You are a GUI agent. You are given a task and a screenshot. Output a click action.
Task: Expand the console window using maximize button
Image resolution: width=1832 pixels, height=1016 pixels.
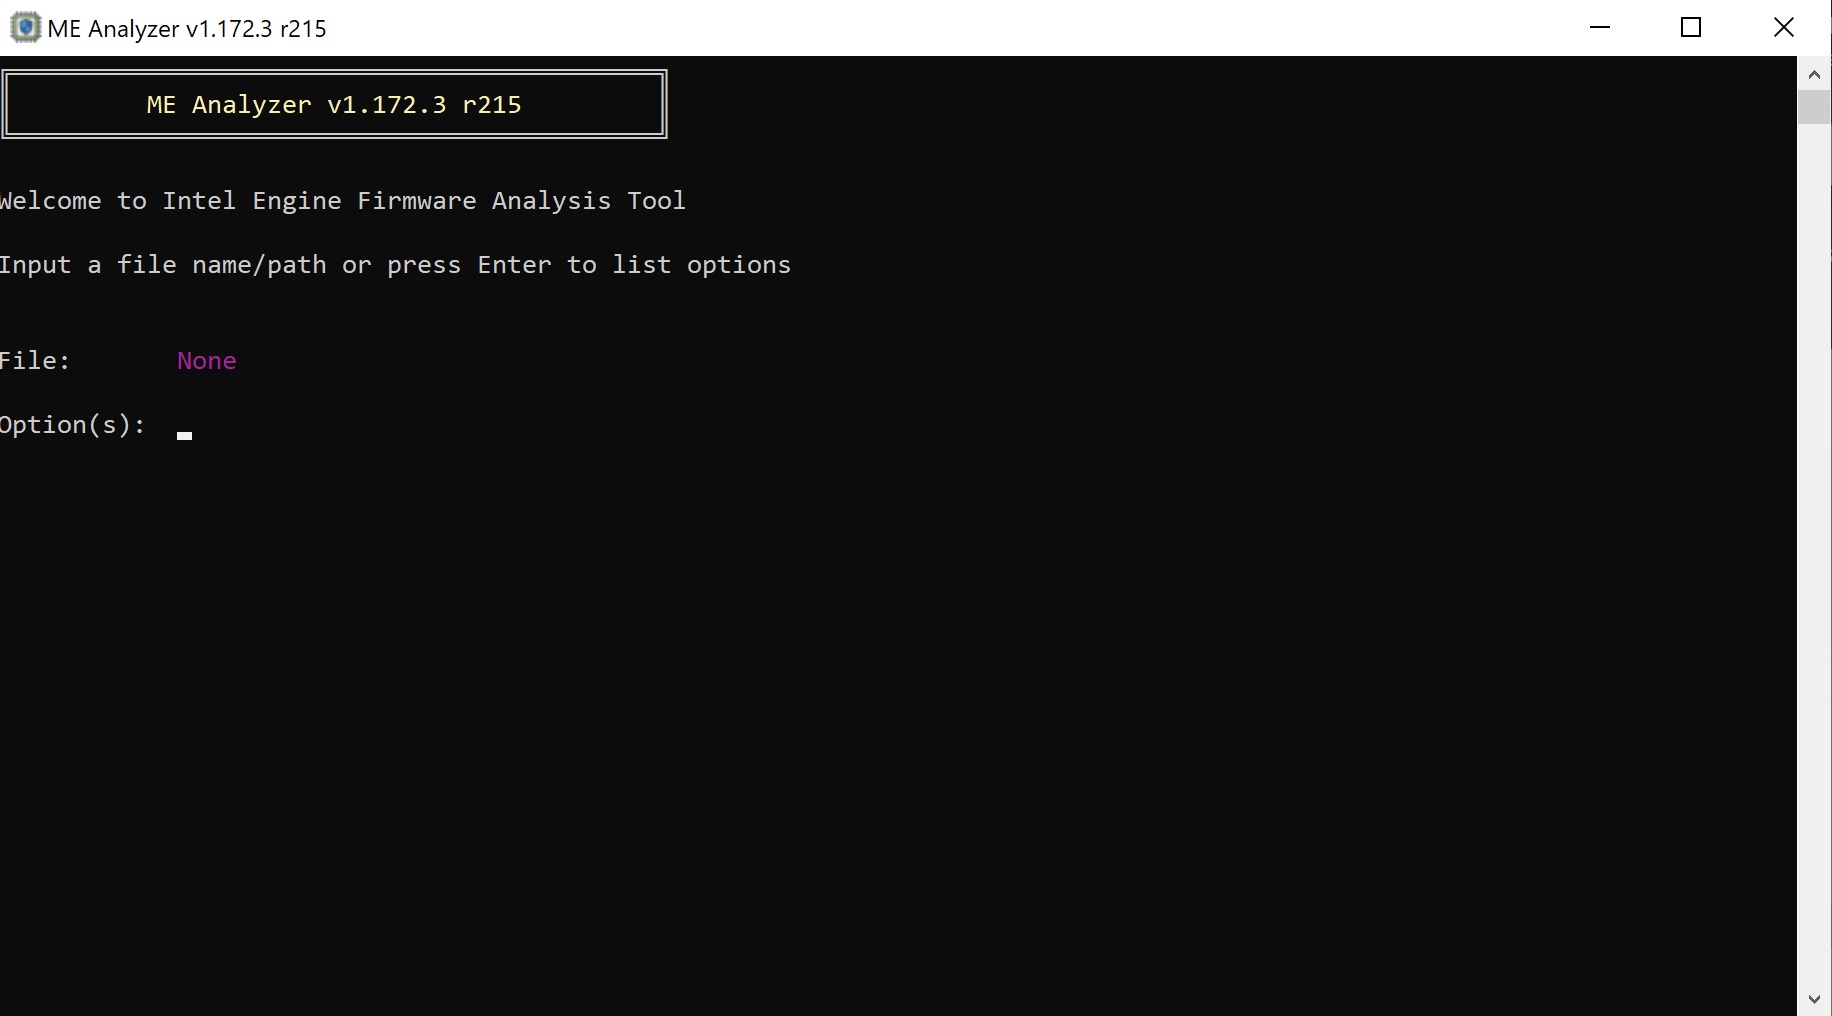(1691, 27)
